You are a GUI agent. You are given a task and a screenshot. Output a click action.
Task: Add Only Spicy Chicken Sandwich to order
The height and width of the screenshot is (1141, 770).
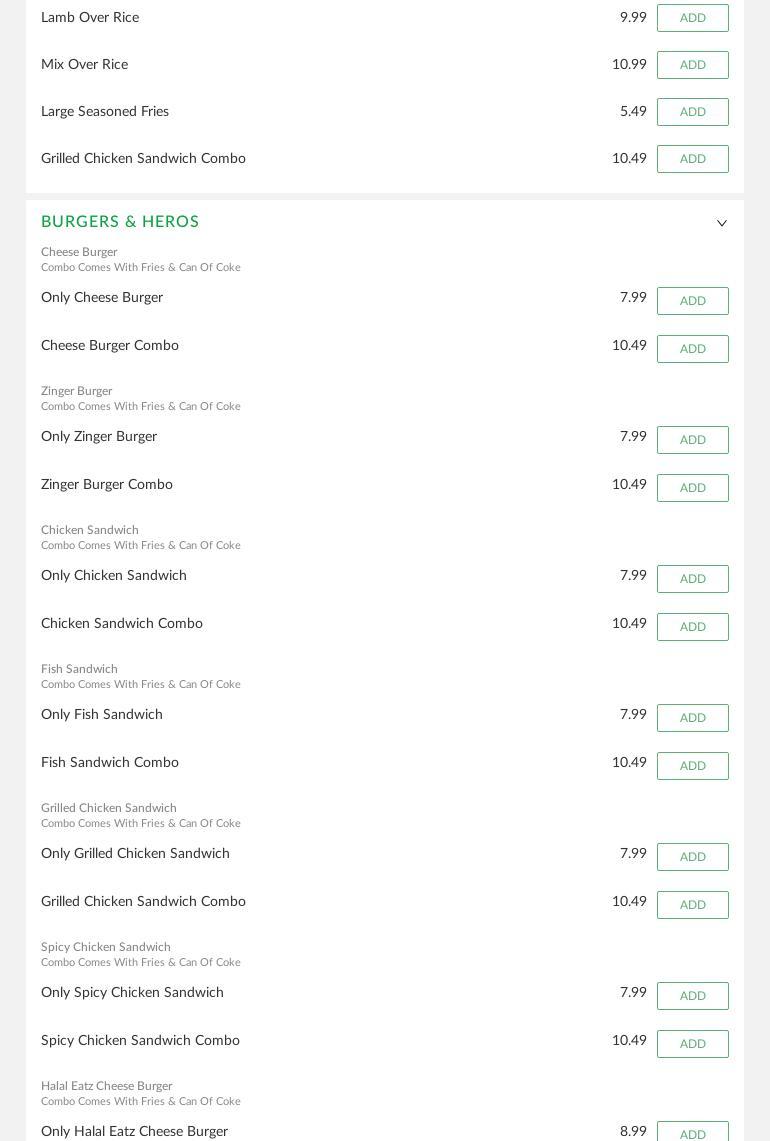tap(692, 996)
